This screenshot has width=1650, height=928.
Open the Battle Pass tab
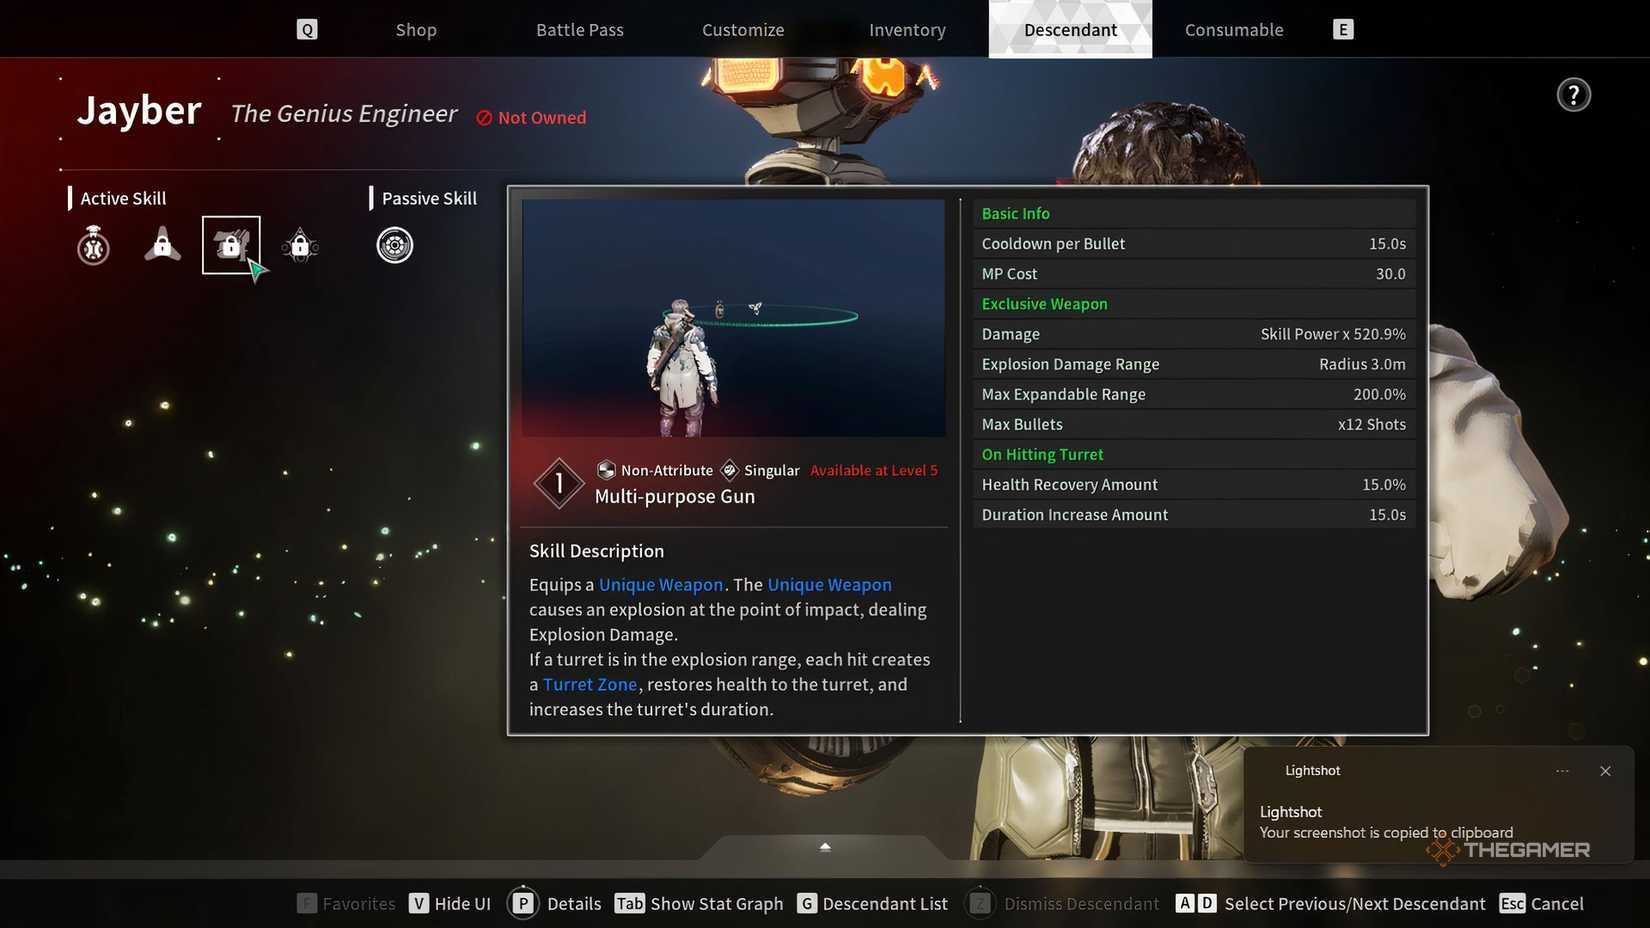(x=580, y=30)
